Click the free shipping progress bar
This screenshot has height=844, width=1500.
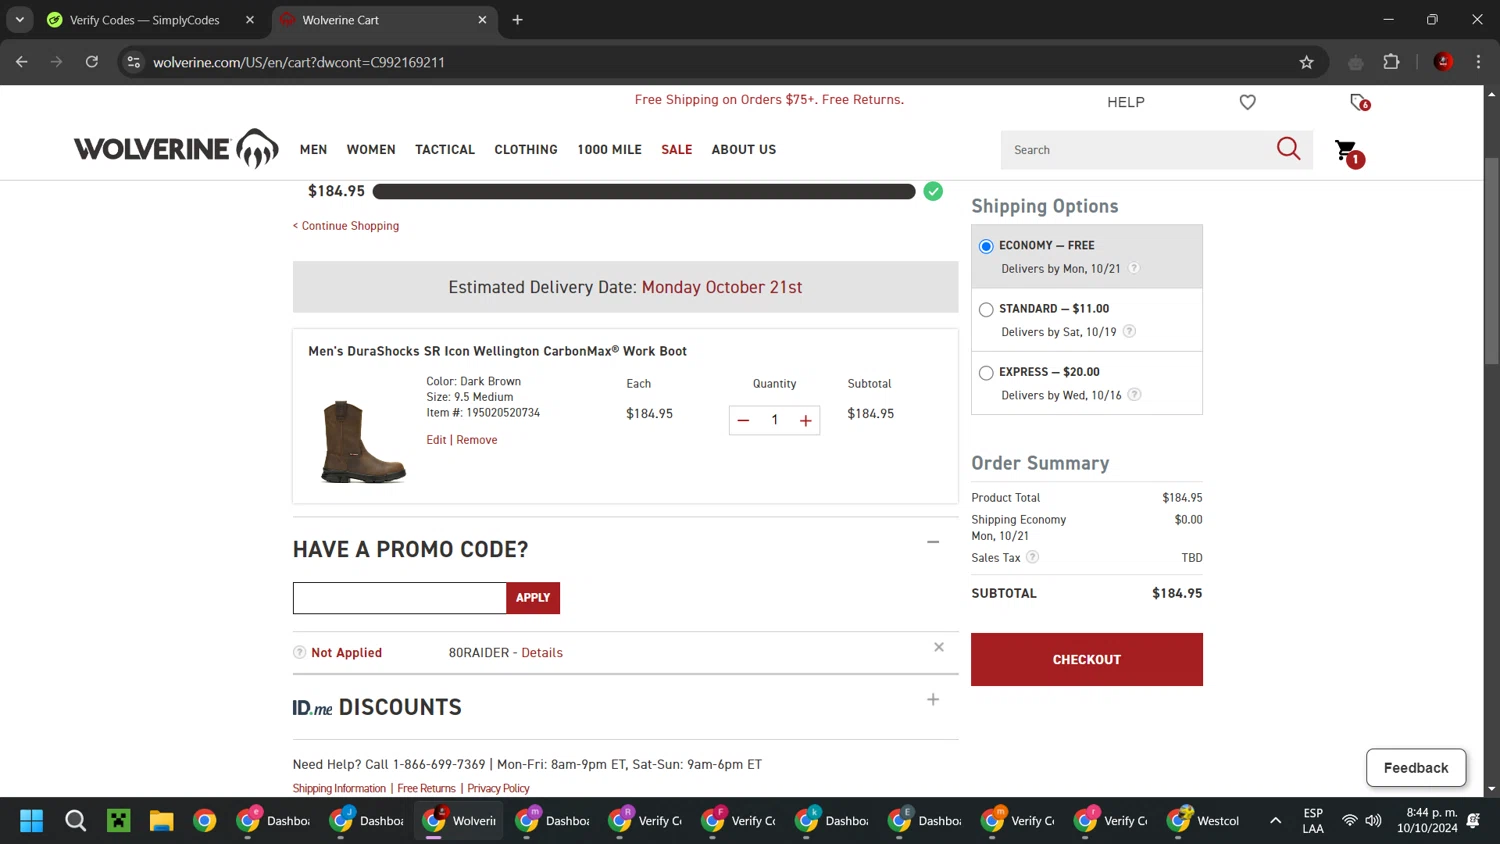click(644, 192)
